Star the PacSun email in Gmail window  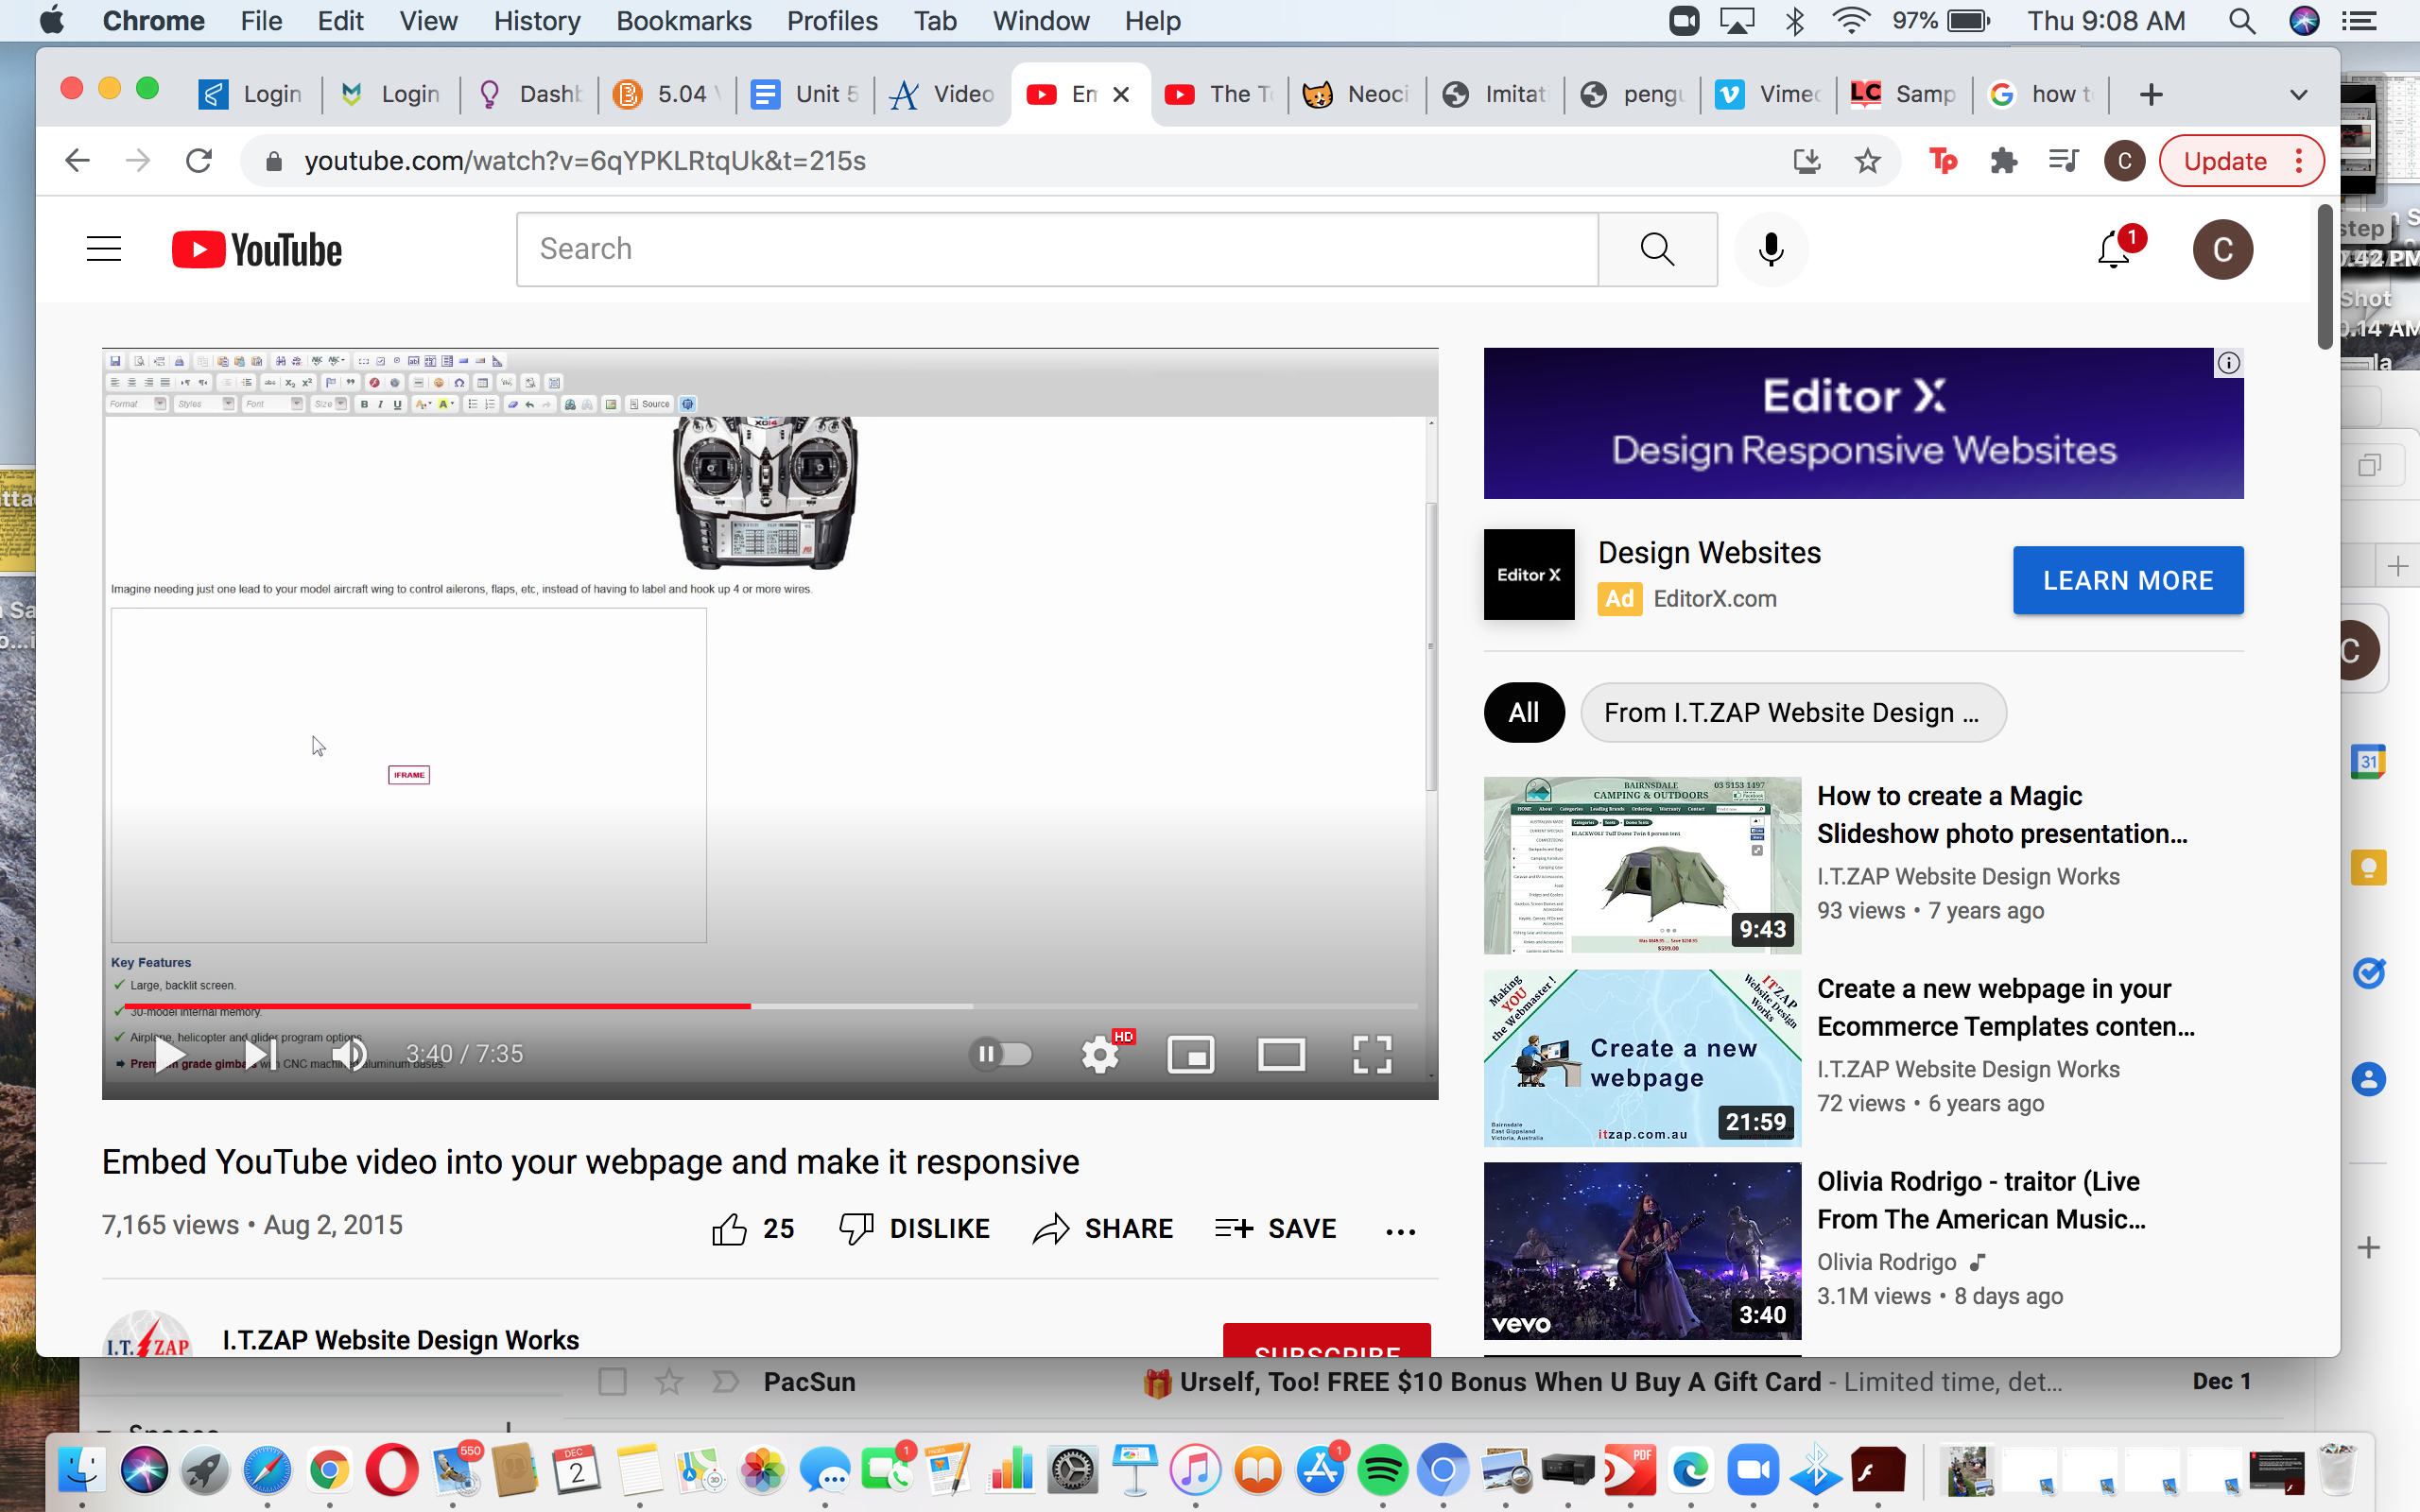pyautogui.click(x=669, y=1382)
